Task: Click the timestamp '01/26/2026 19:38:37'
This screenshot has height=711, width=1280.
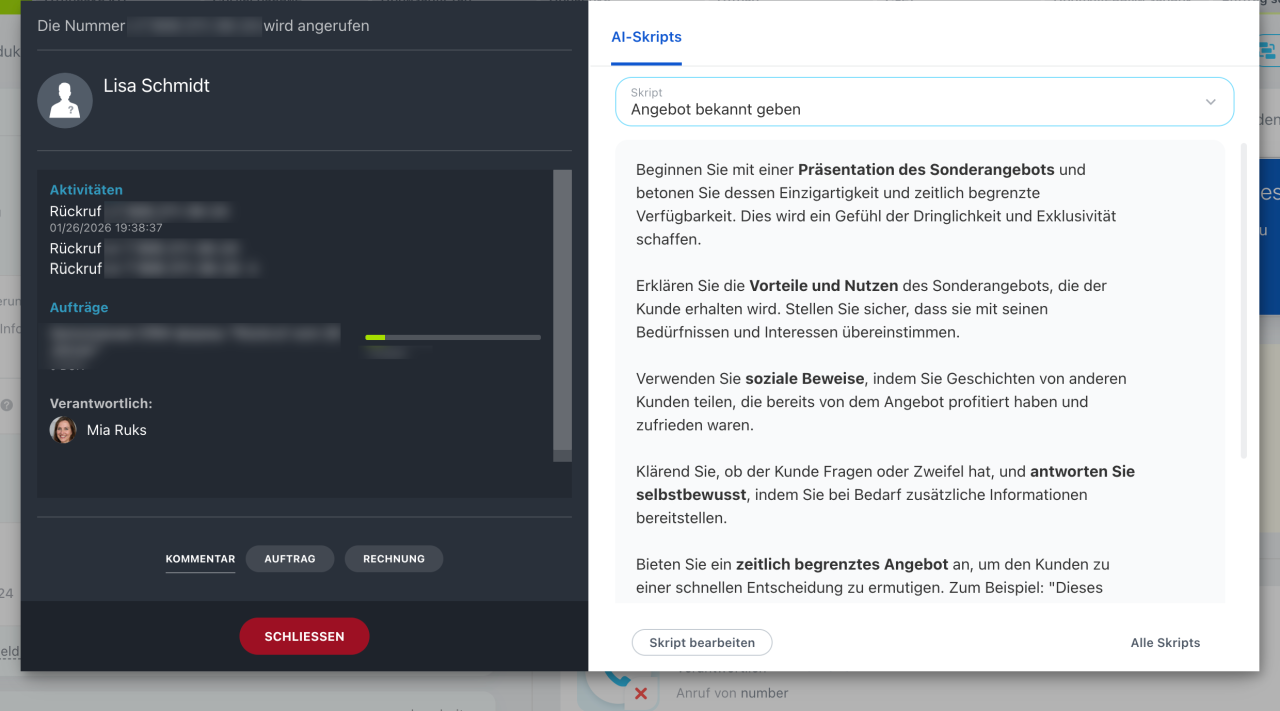Action: tap(106, 228)
